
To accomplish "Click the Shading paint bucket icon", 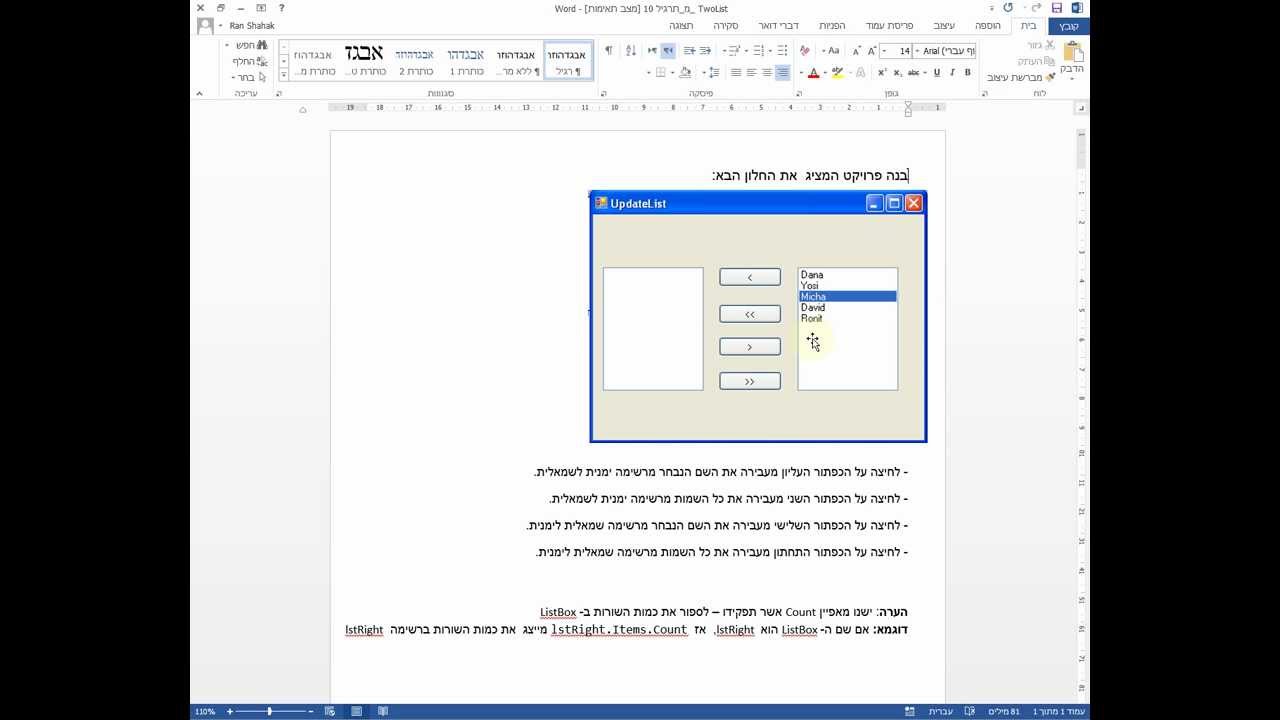I will [685, 72].
